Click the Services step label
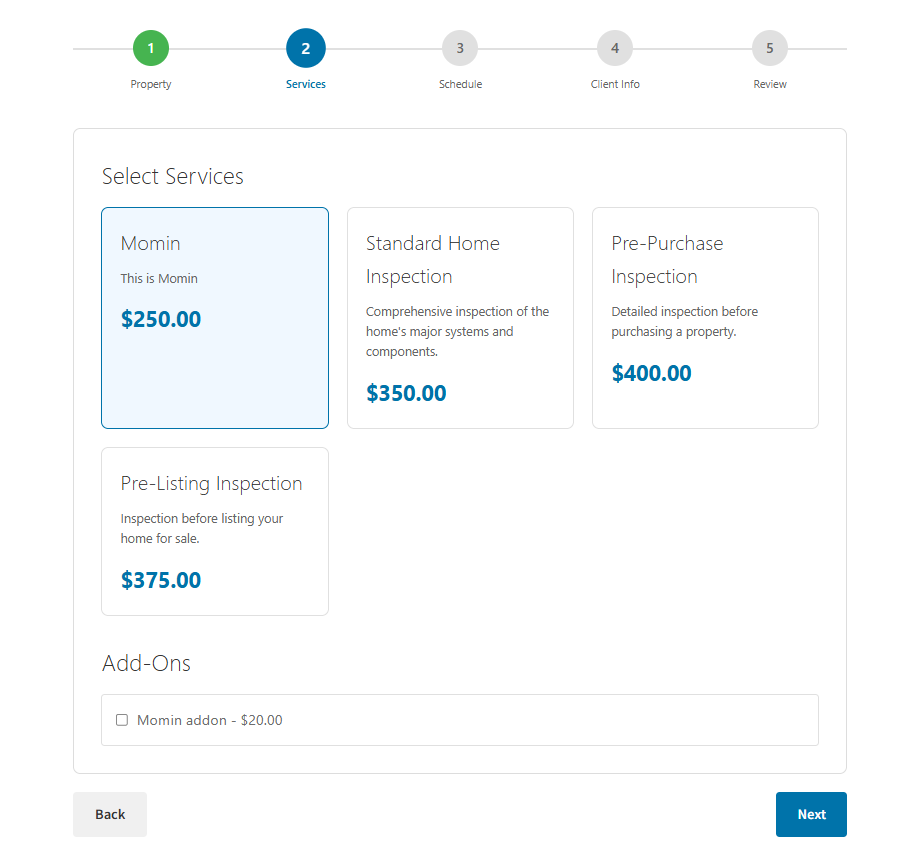This screenshot has height=845, width=919. click(306, 84)
